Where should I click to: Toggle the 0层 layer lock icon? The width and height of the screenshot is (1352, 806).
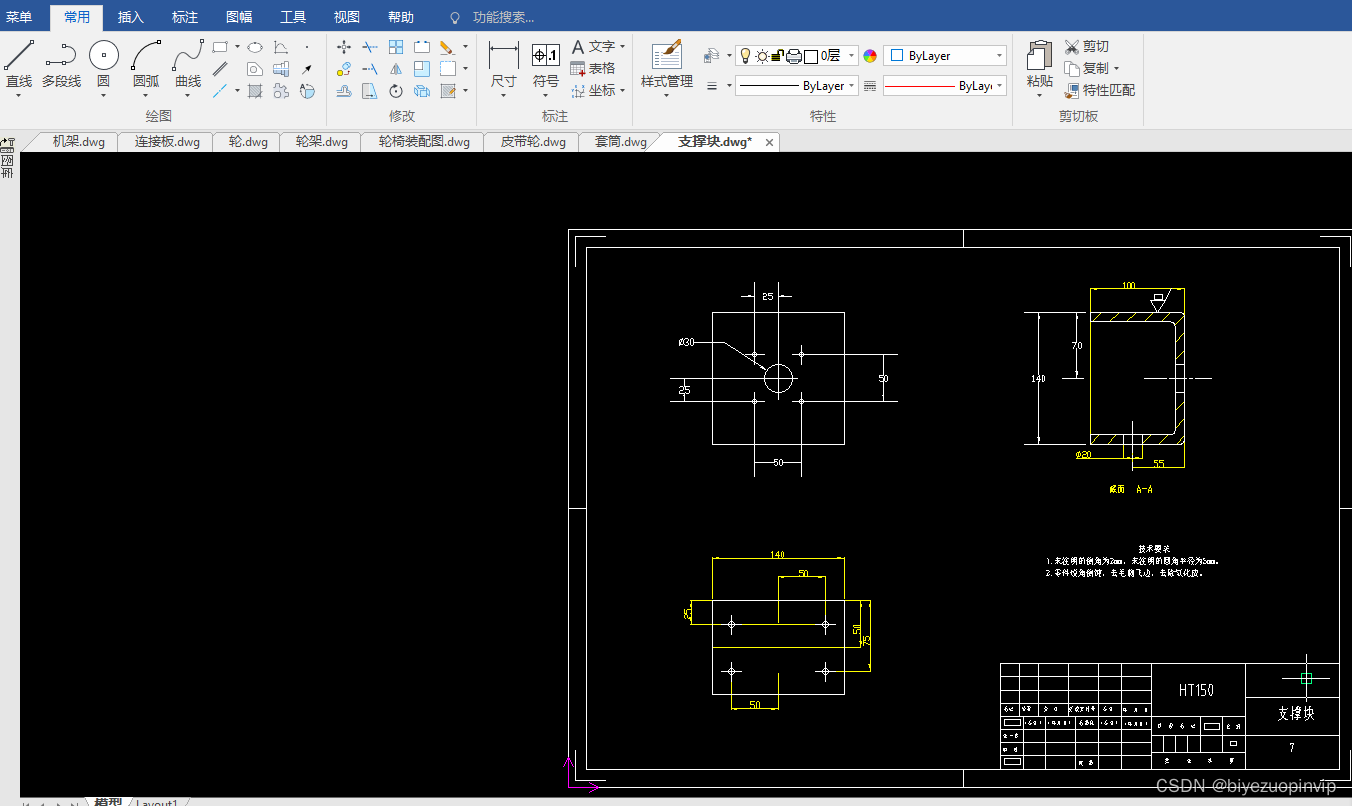coord(777,56)
